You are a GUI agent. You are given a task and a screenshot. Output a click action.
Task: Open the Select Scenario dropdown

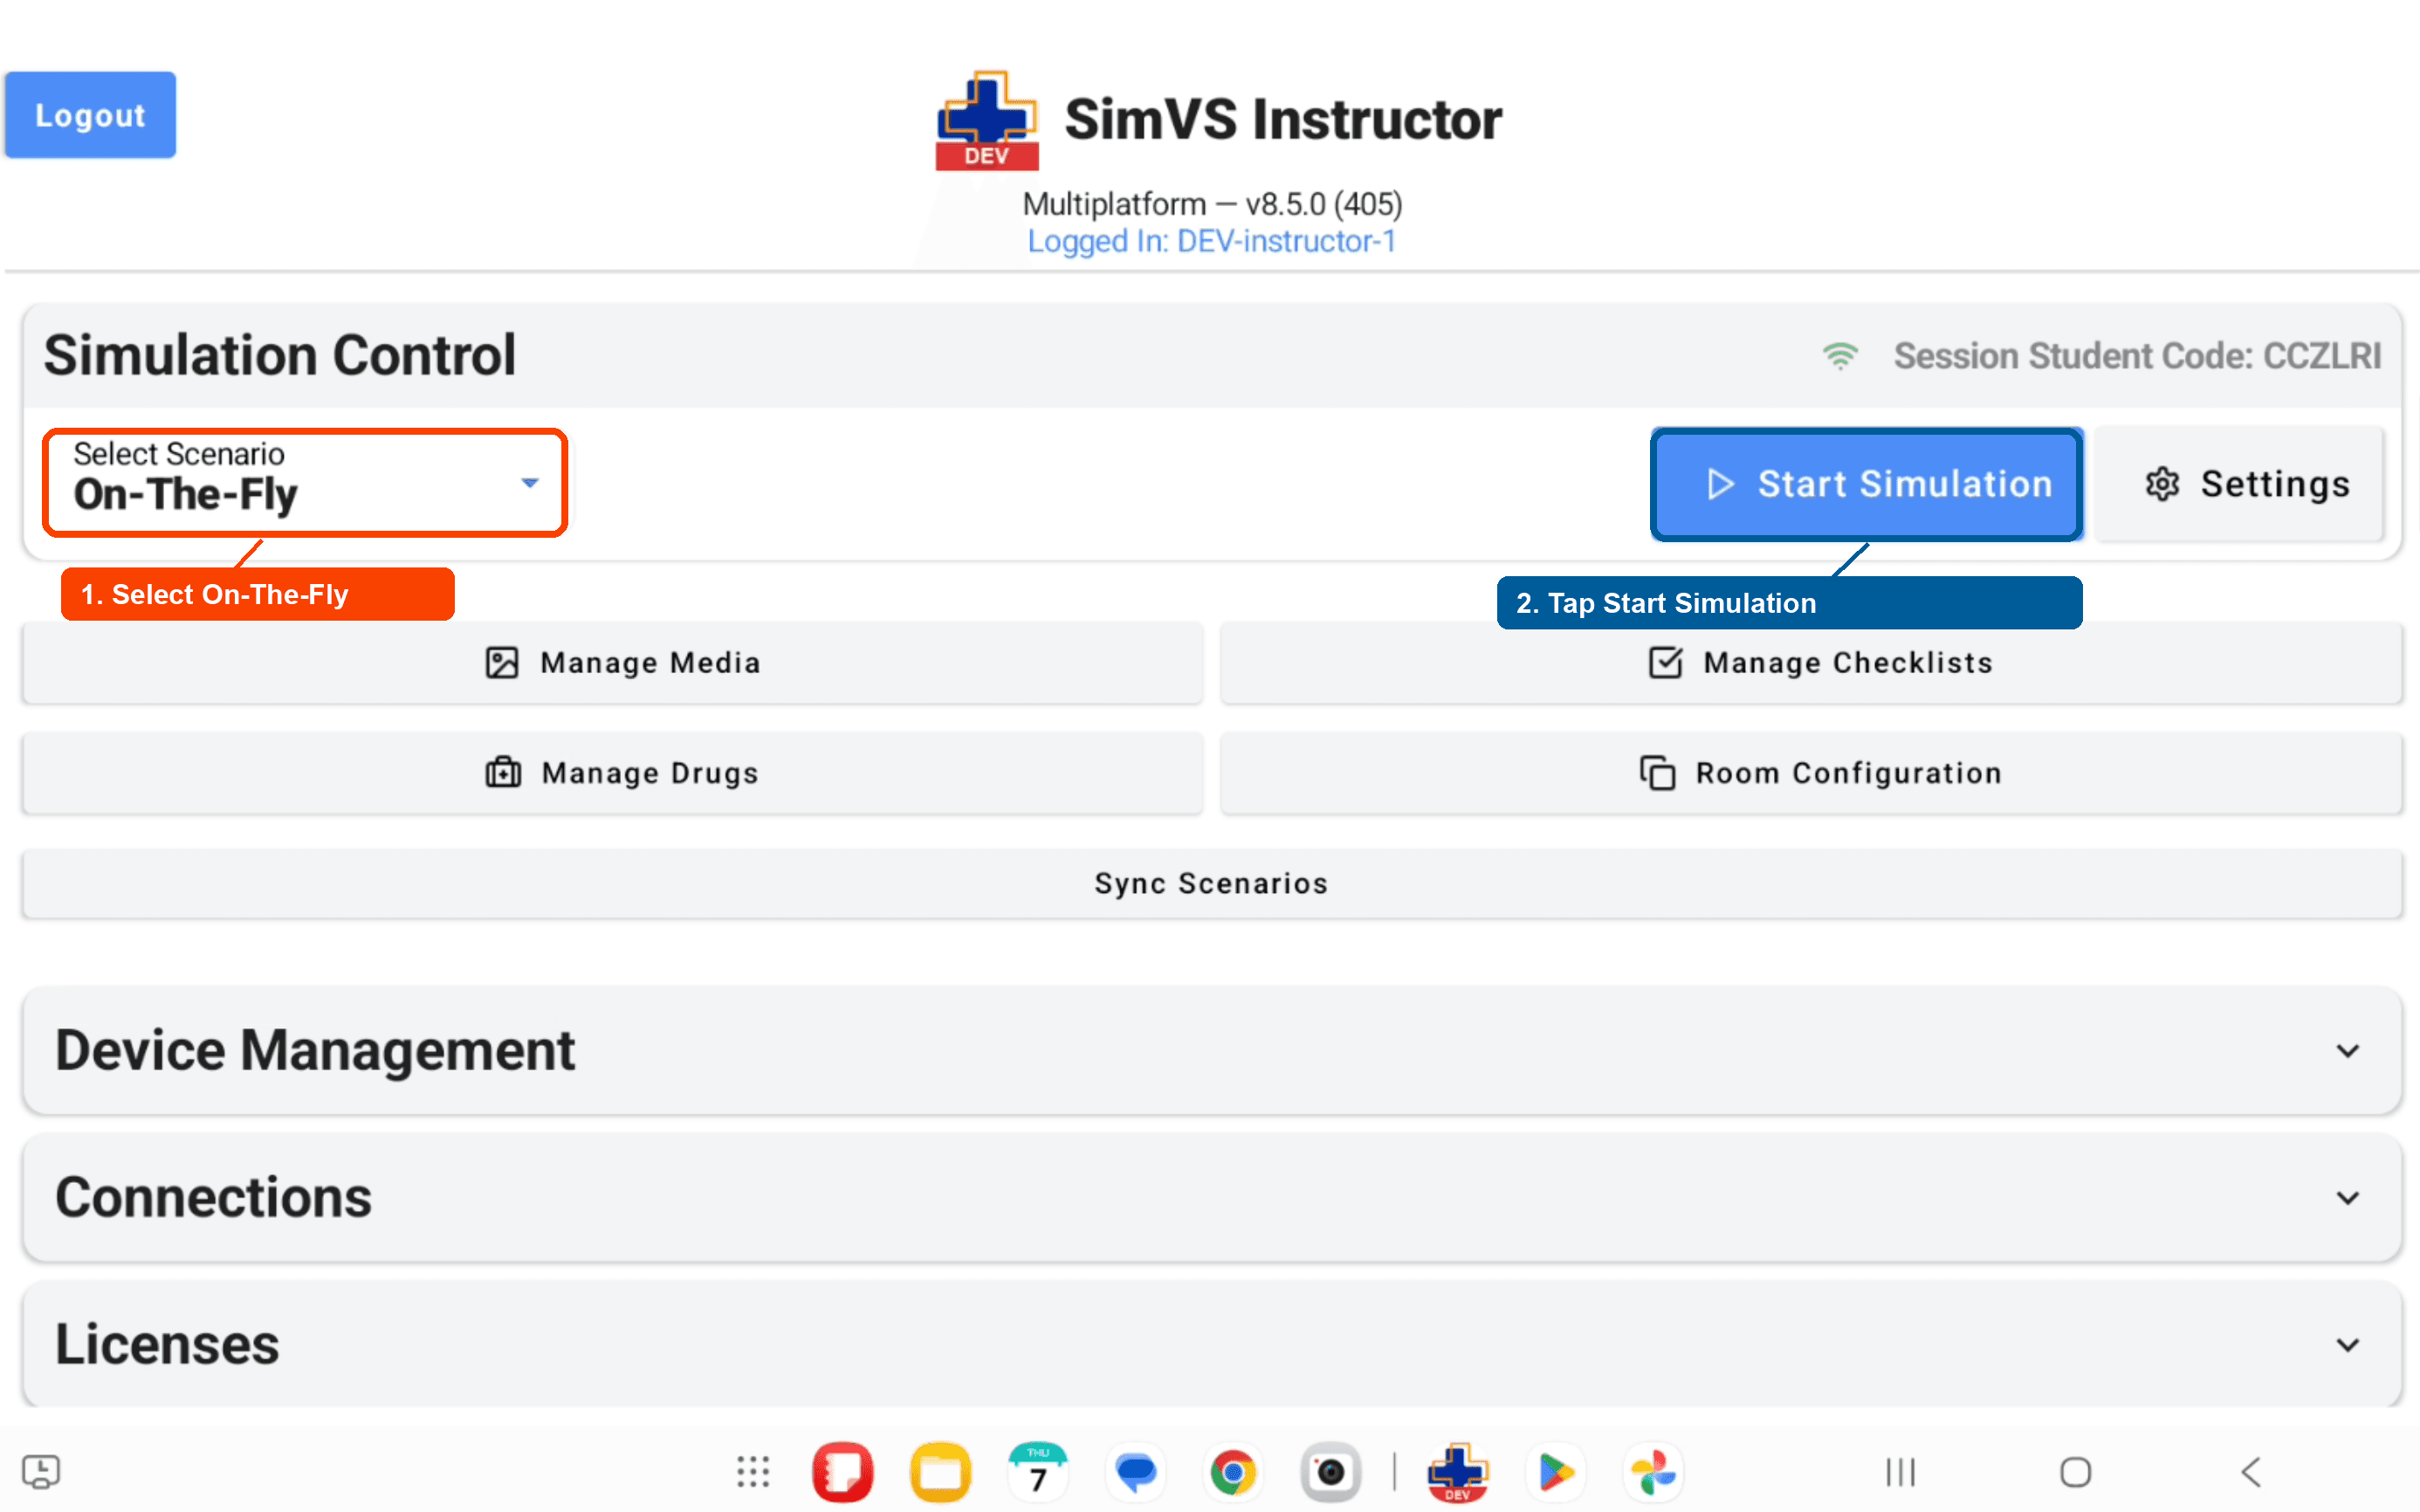click(x=305, y=482)
